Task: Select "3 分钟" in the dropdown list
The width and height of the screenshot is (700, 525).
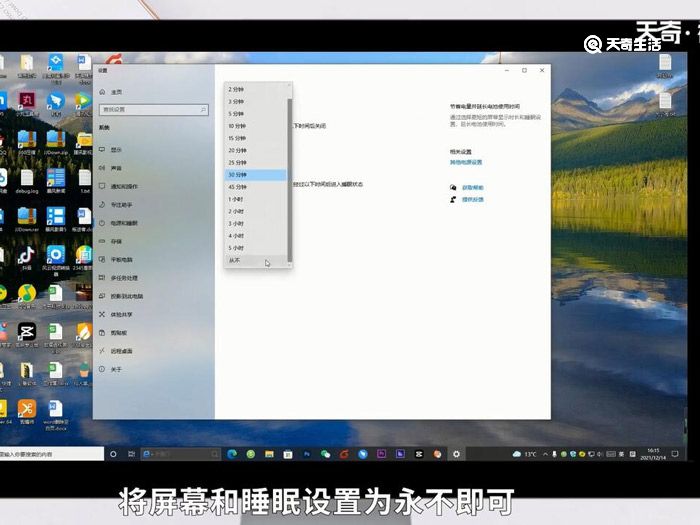Action: pyautogui.click(x=256, y=101)
